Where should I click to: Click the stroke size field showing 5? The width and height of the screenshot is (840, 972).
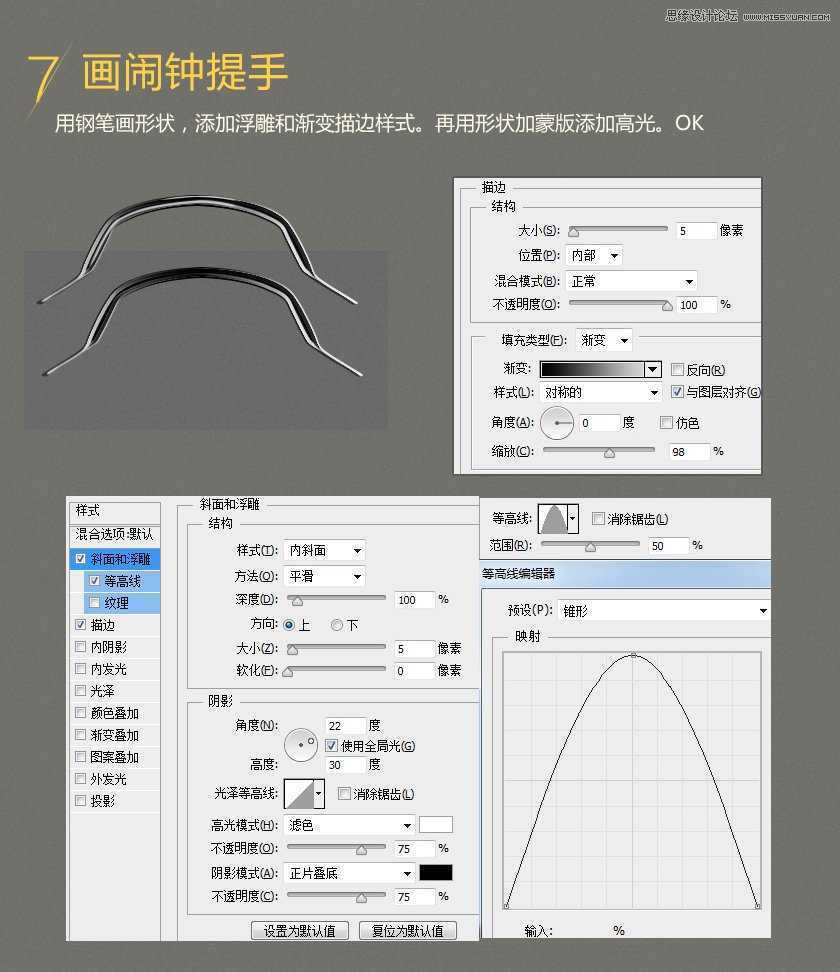(x=696, y=231)
